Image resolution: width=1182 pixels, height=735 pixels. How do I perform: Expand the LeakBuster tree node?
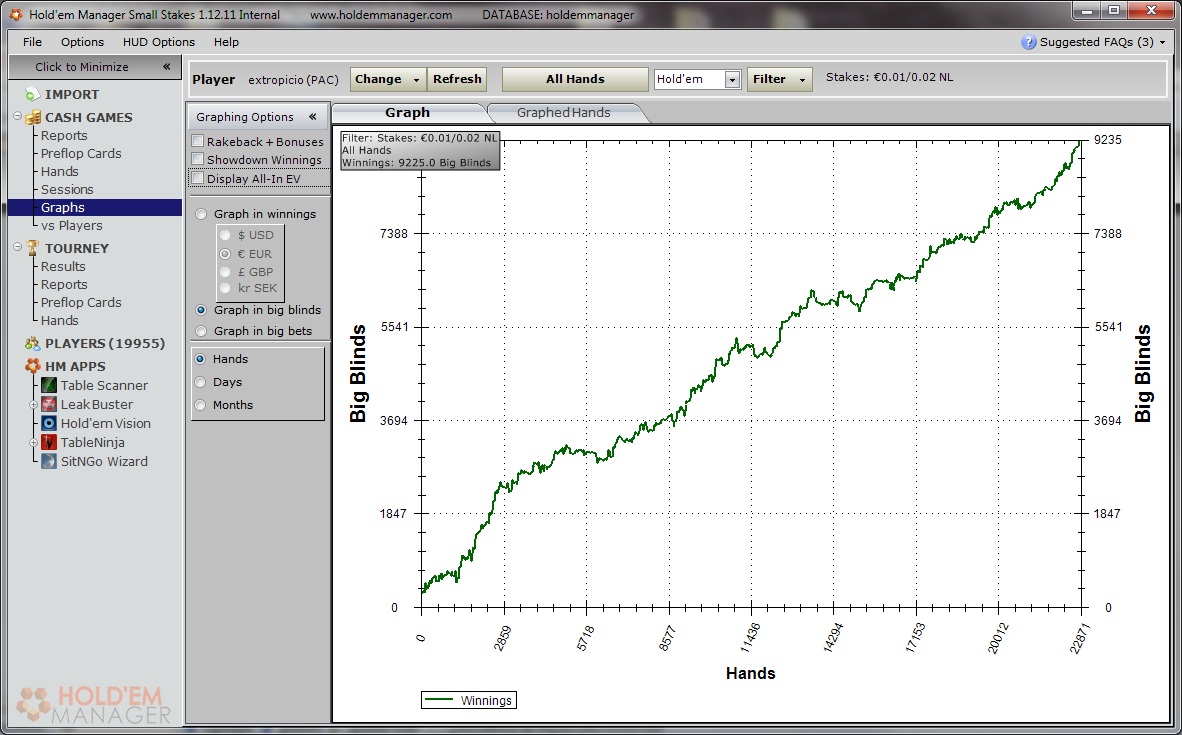coord(33,405)
